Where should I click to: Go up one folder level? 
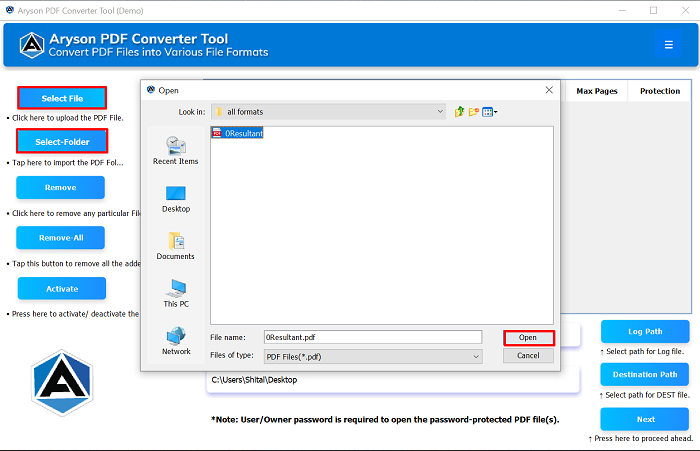[459, 112]
